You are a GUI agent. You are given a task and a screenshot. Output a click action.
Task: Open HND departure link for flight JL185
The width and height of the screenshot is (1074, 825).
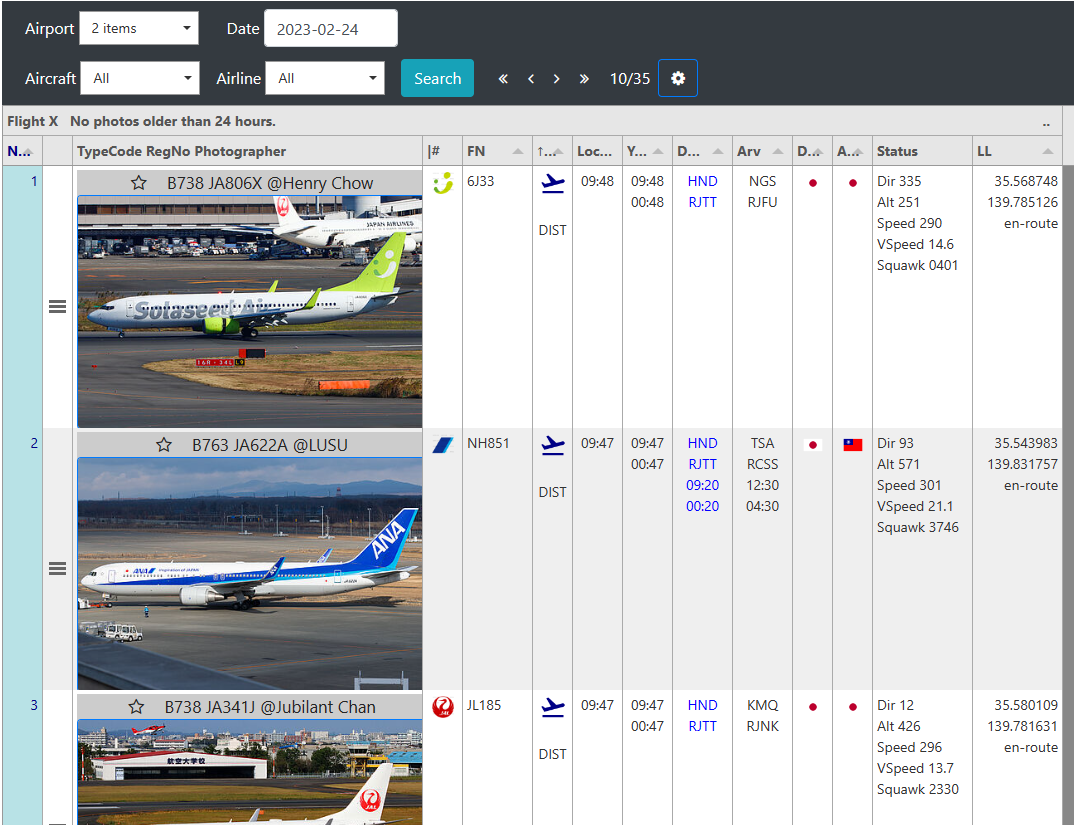(702, 704)
